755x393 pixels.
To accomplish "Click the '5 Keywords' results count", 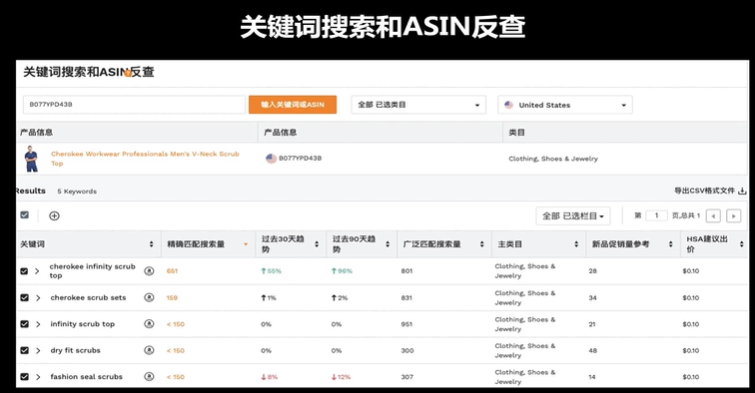I will point(77,191).
